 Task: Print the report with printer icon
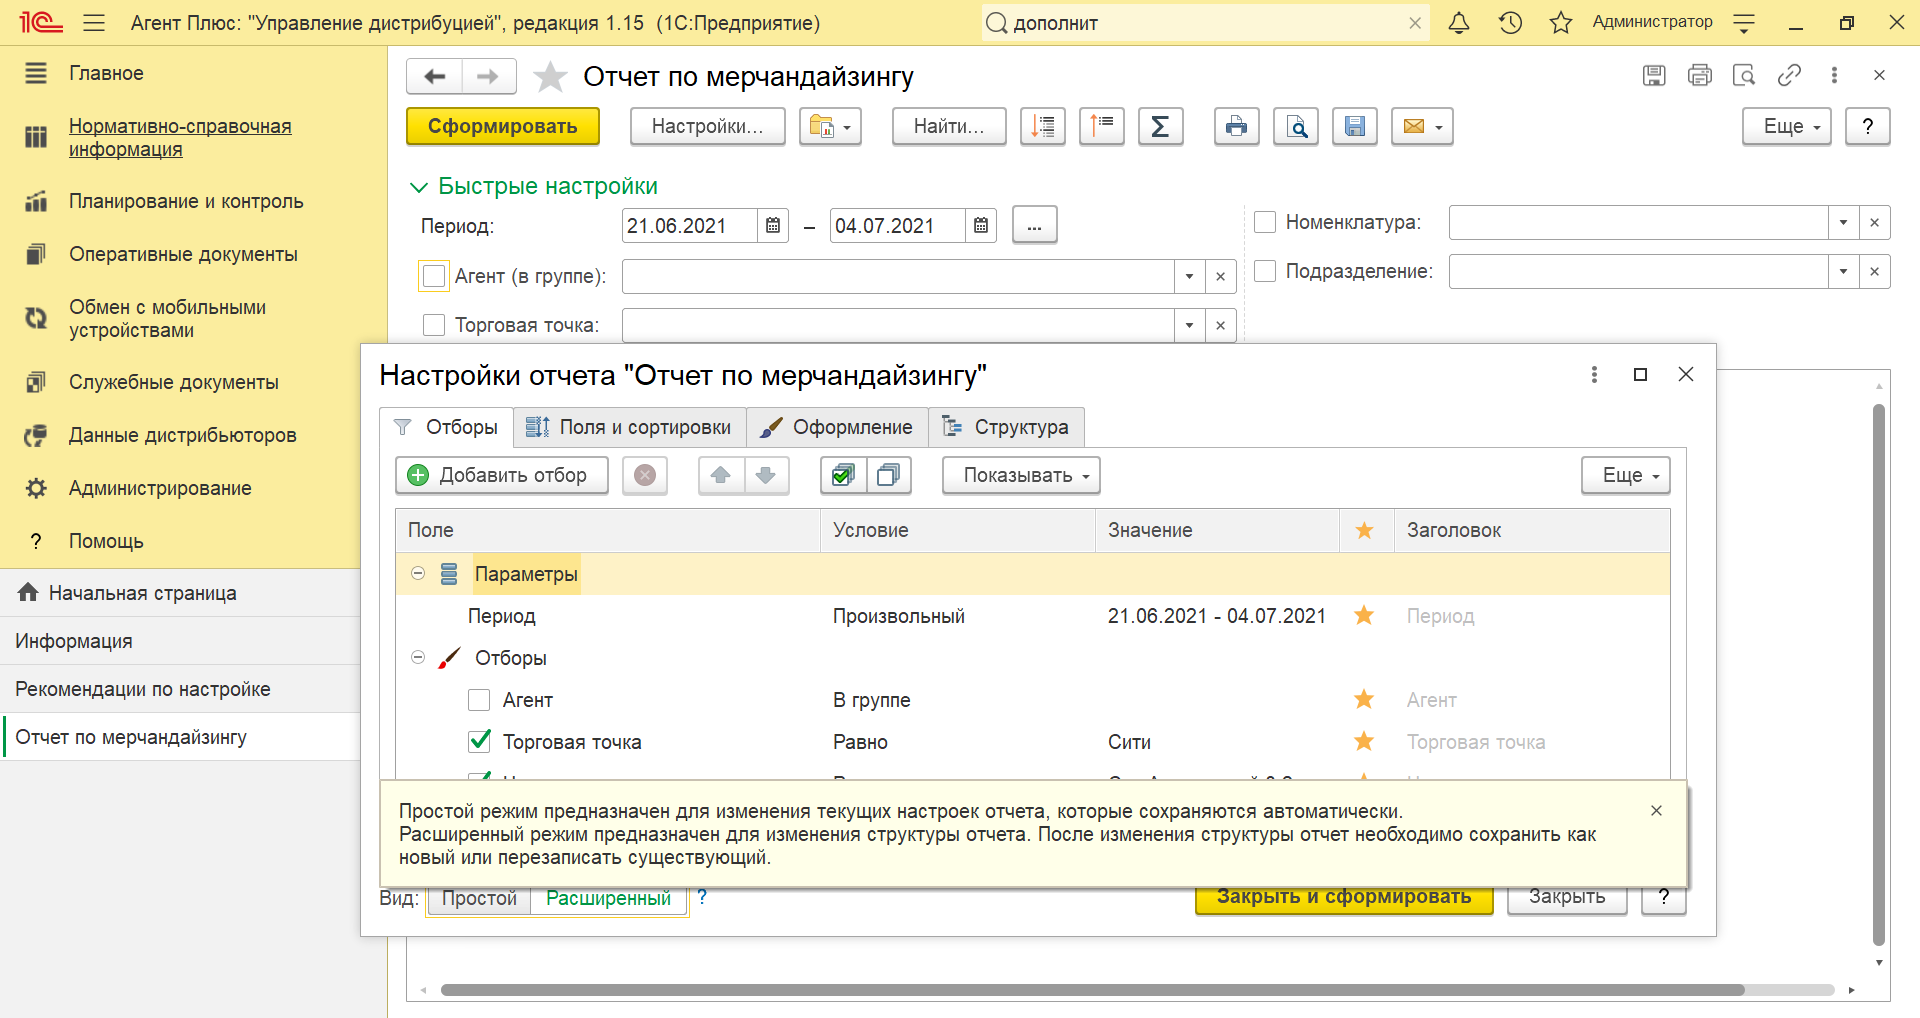(1236, 126)
